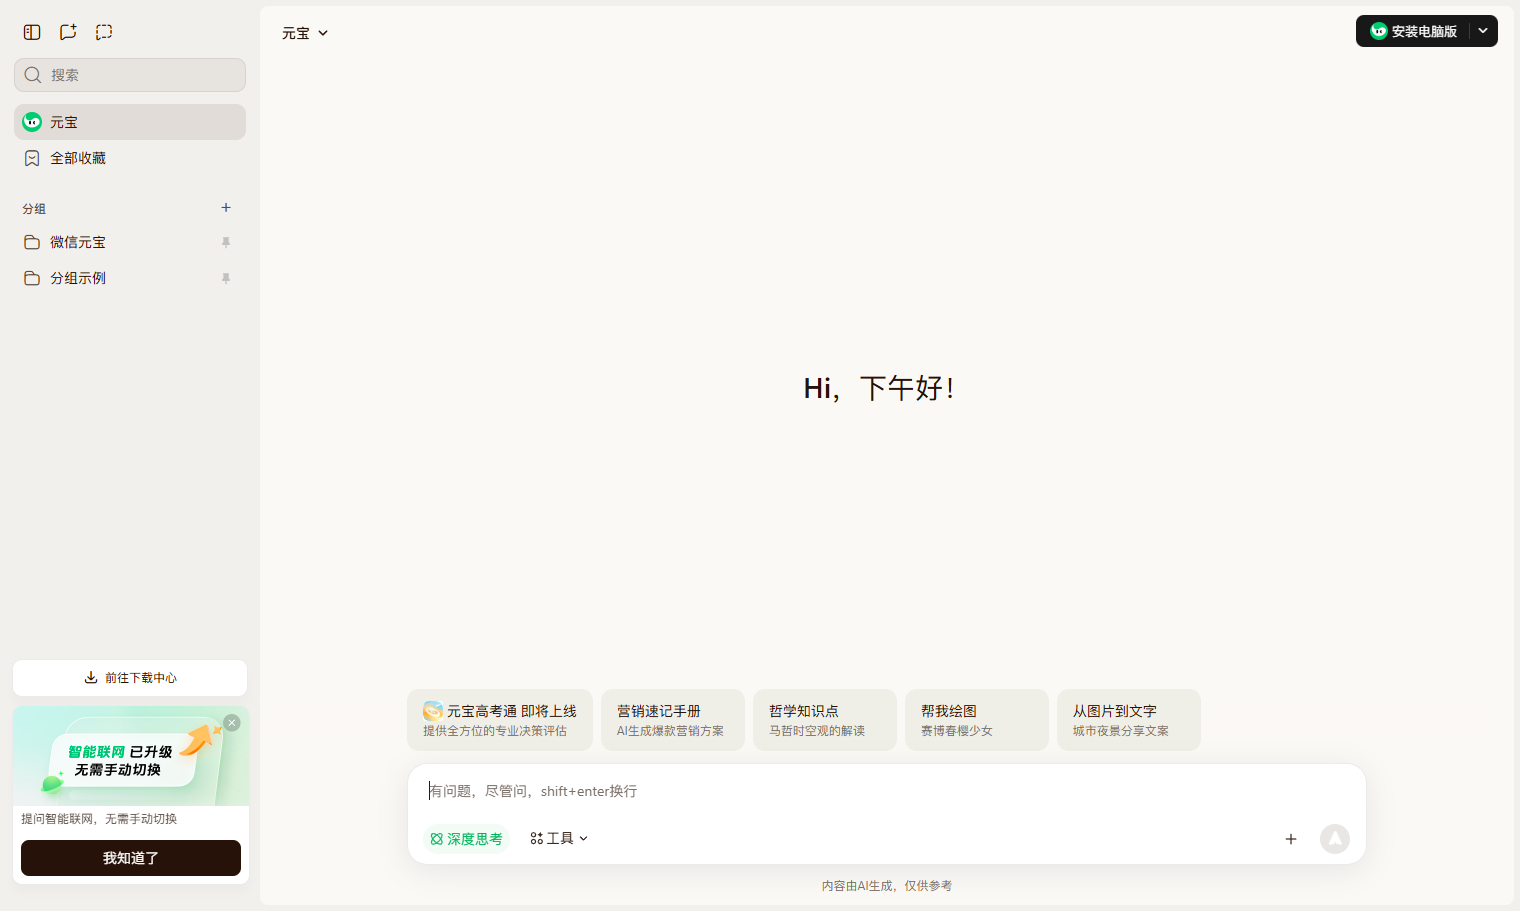The width and height of the screenshot is (1520, 911).
Task: Select 元宝 item in sidebar
Action: coord(130,122)
